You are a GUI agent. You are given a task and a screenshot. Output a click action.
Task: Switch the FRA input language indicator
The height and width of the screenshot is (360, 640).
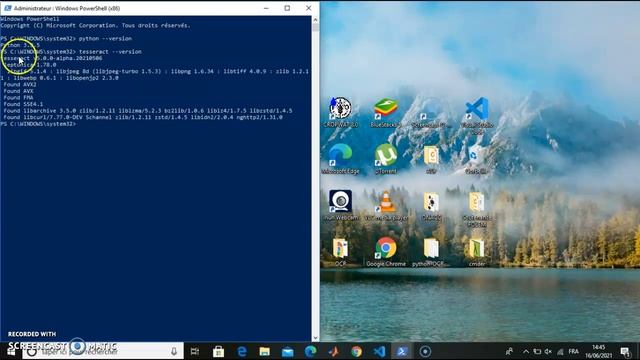pos(573,351)
